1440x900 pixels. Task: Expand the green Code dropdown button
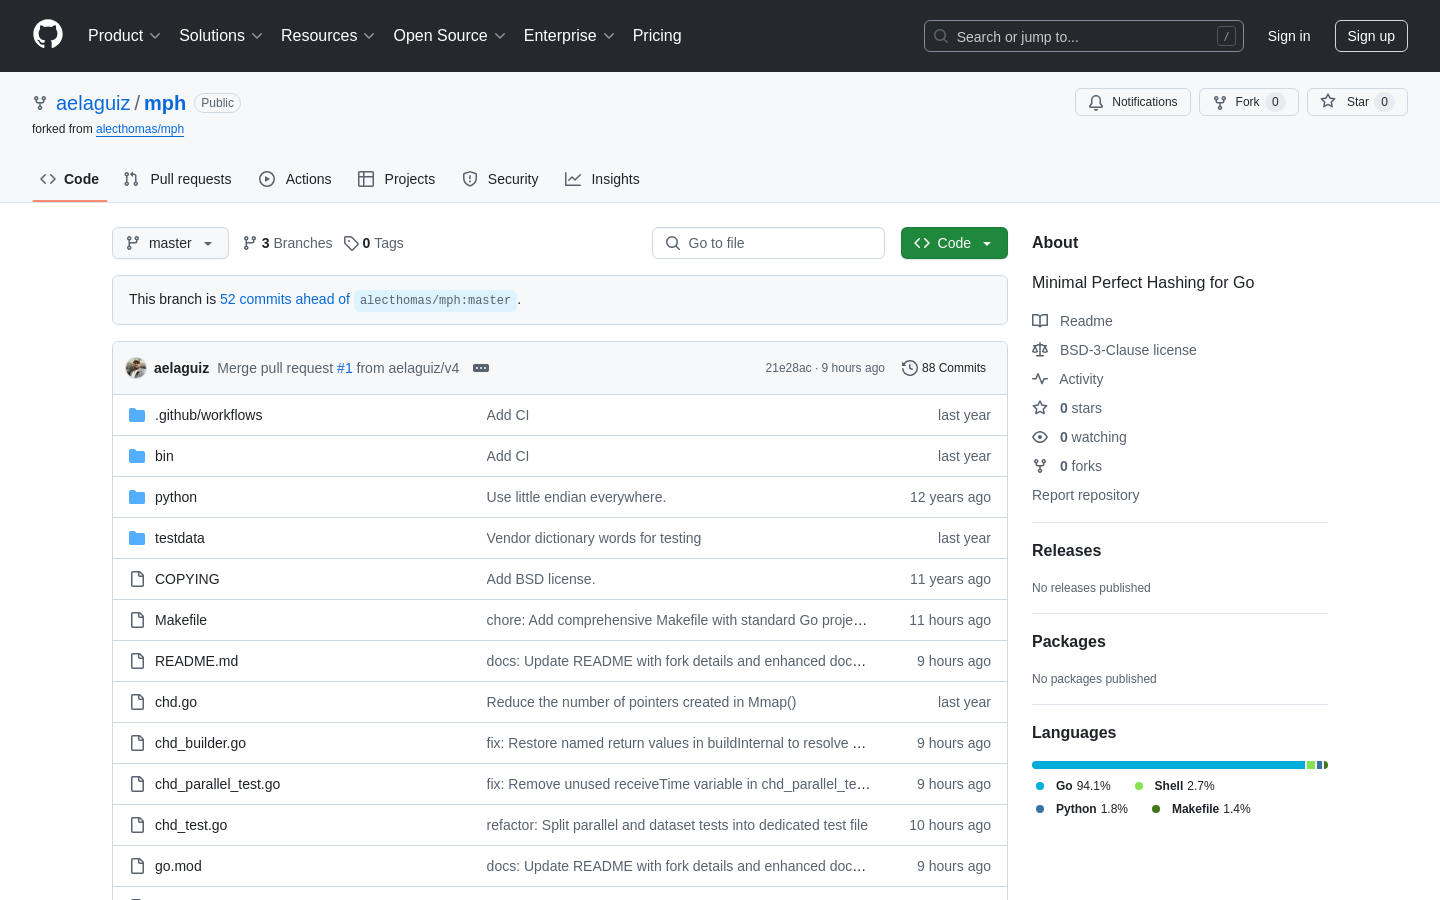953,243
